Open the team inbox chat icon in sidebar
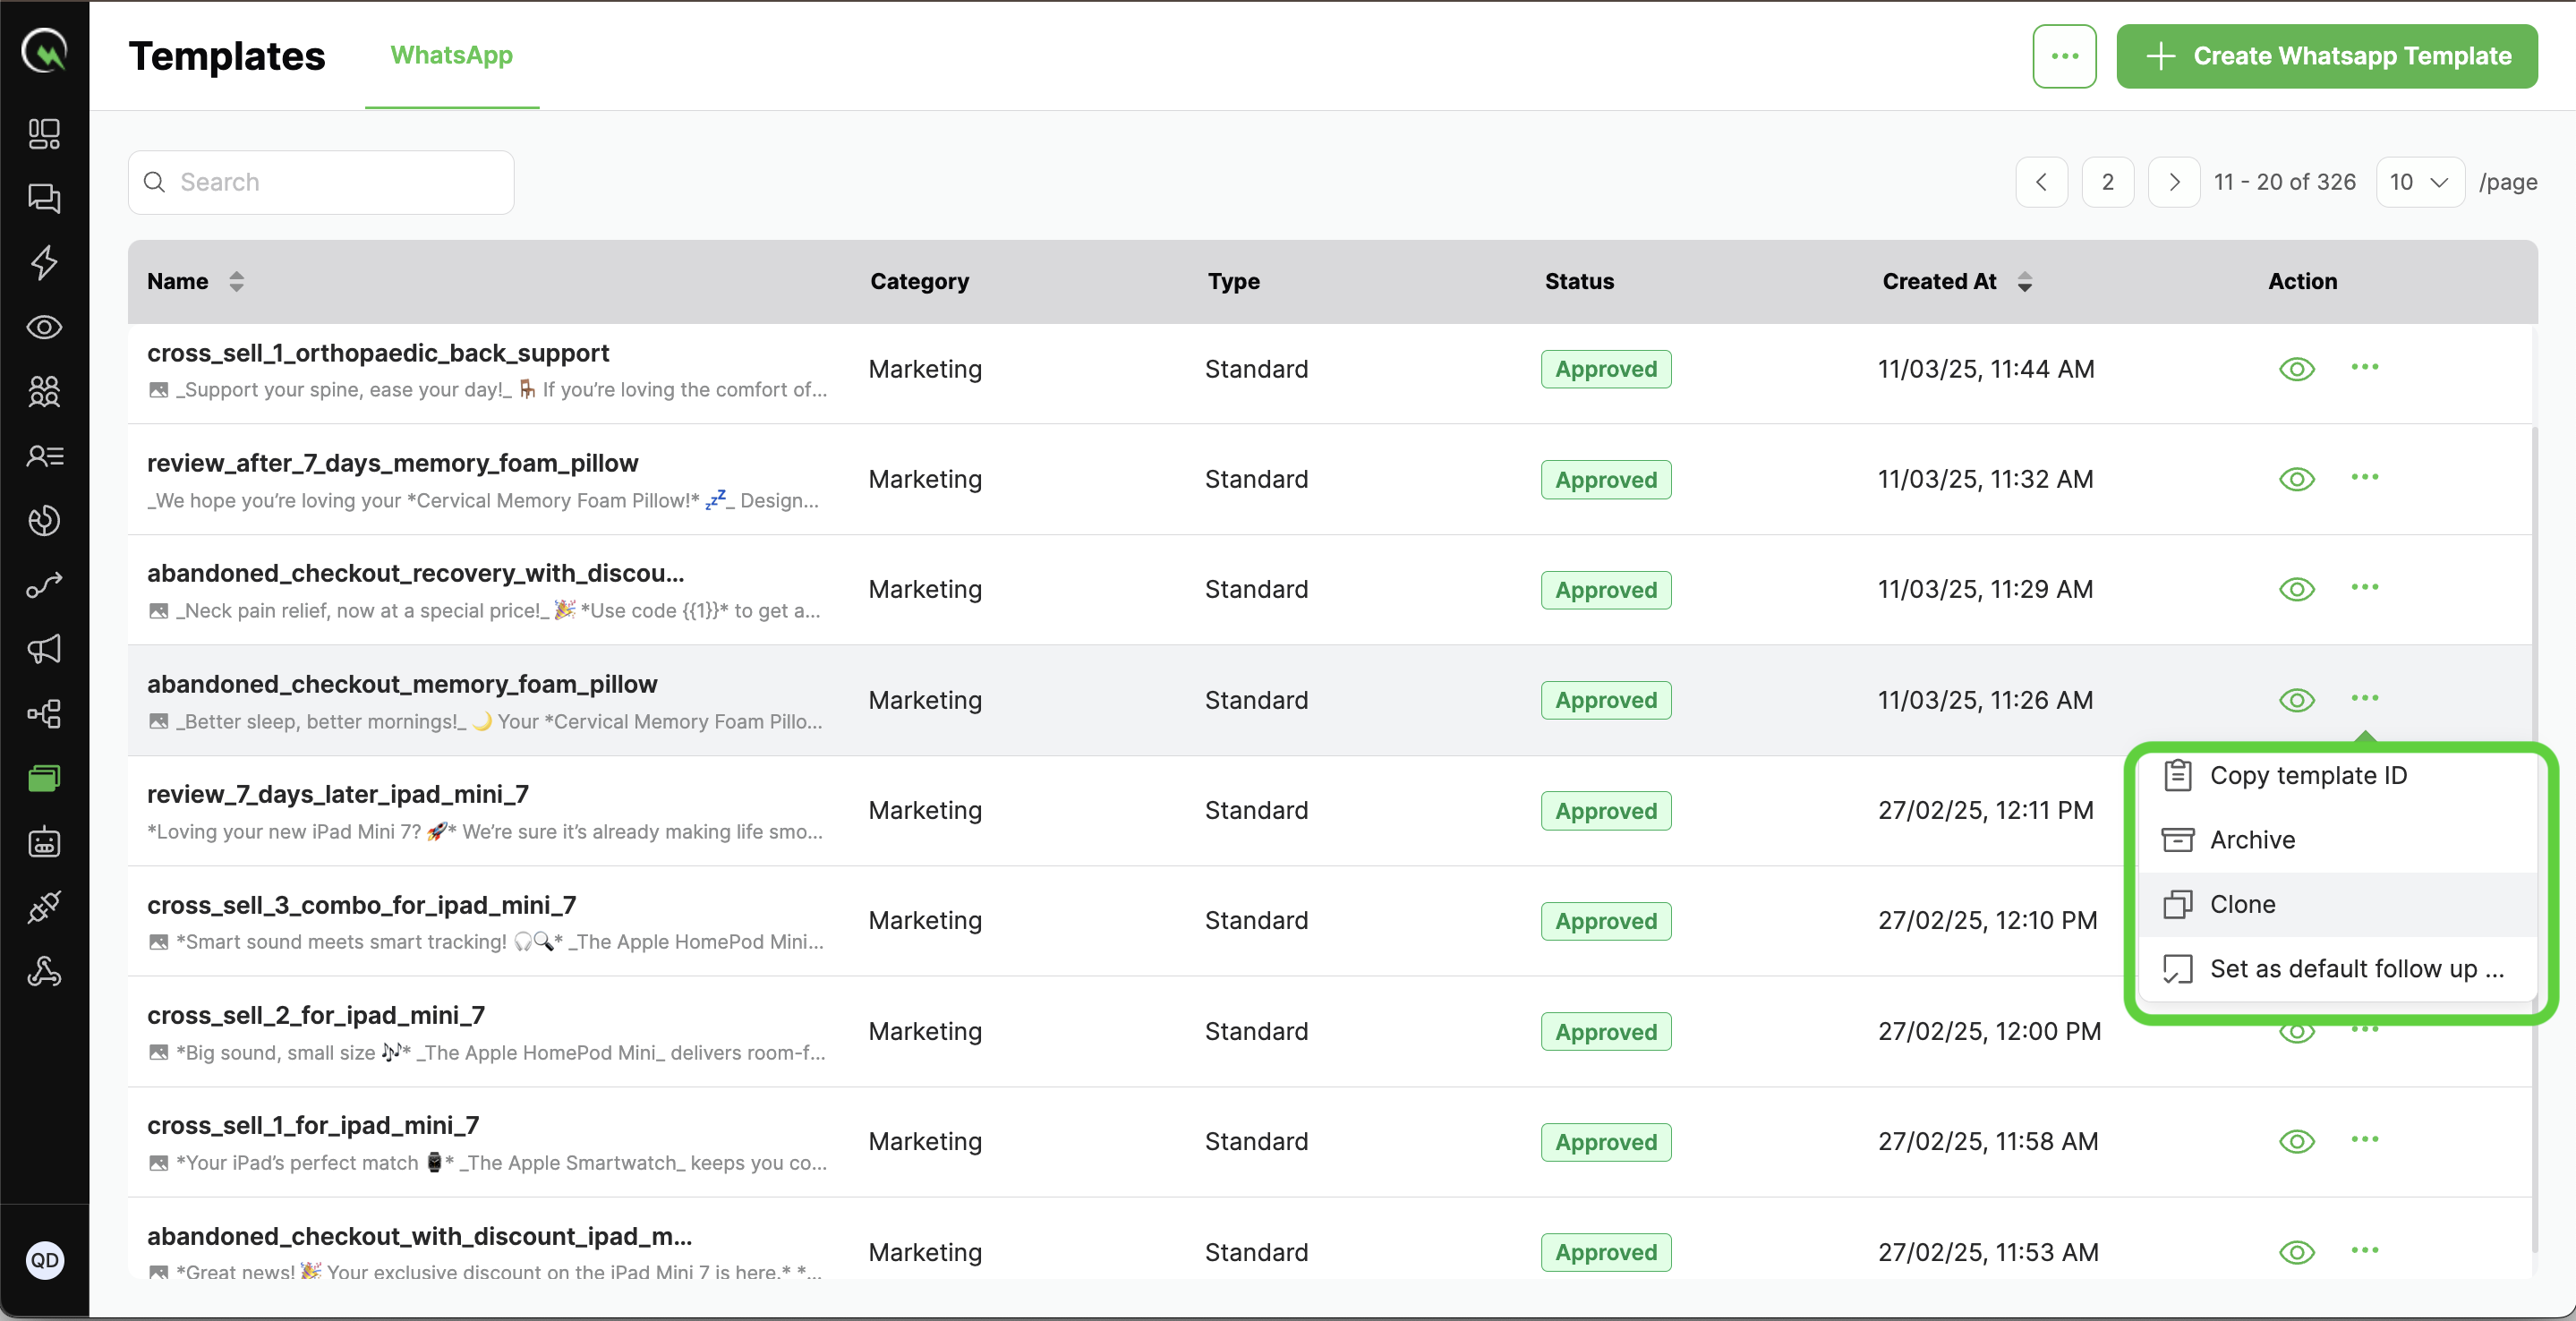The height and width of the screenshot is (1321, 2576). [x=44, y=198]
